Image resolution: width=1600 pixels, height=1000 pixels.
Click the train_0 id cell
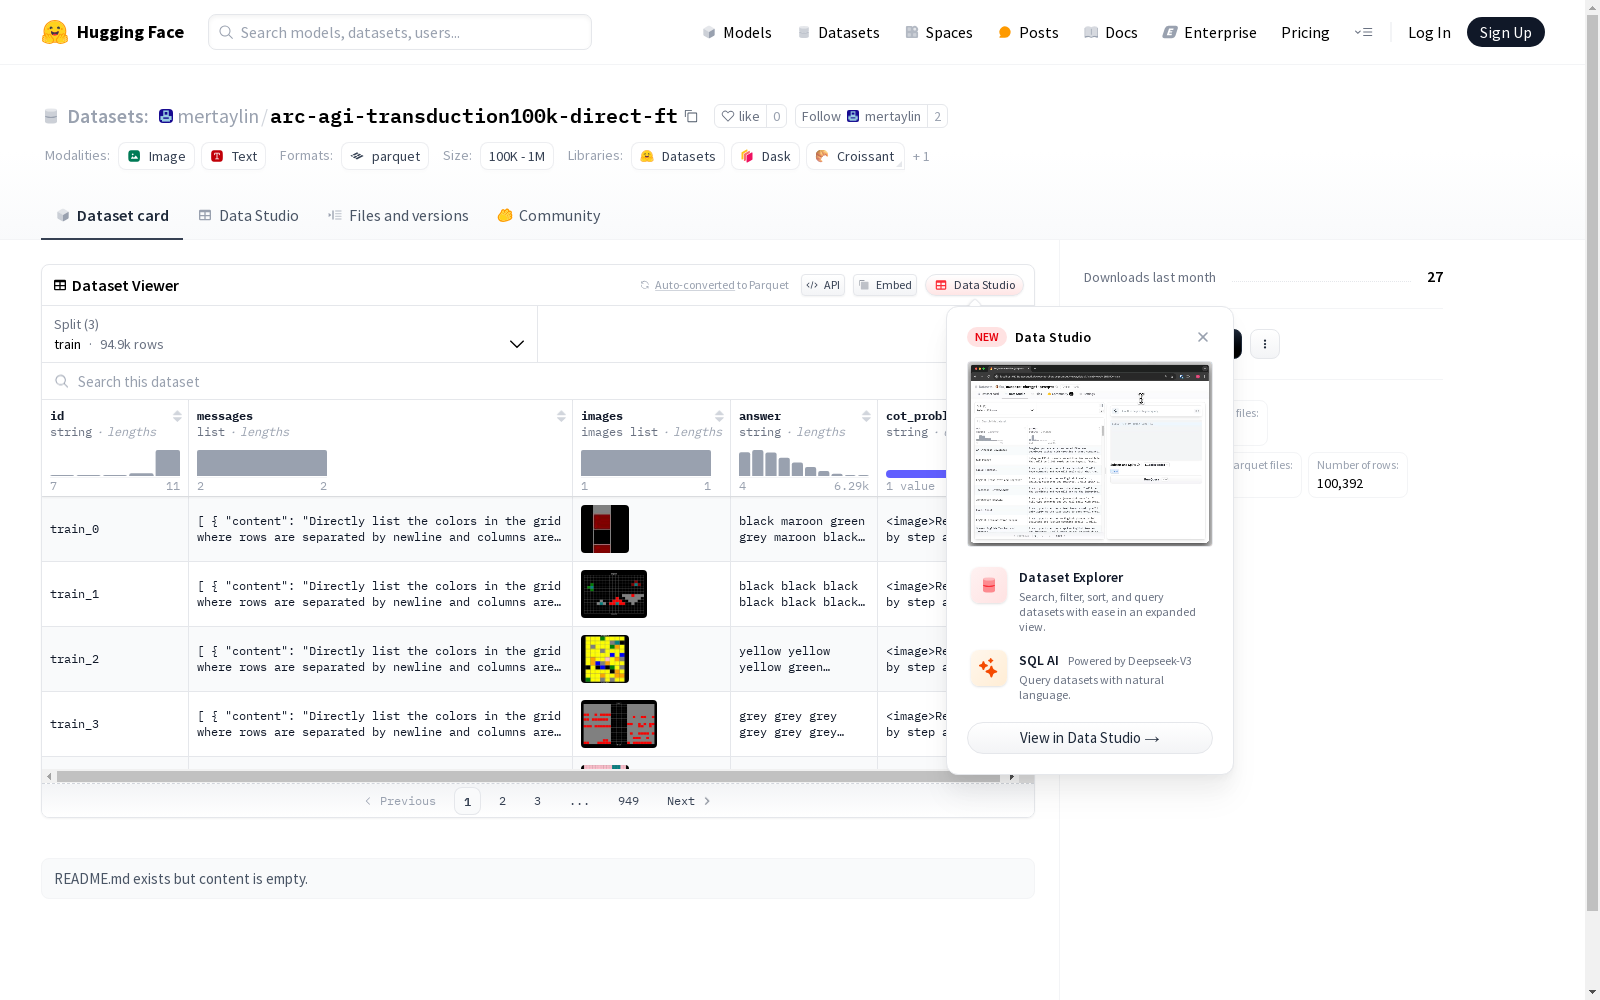(x=115, y=529)
